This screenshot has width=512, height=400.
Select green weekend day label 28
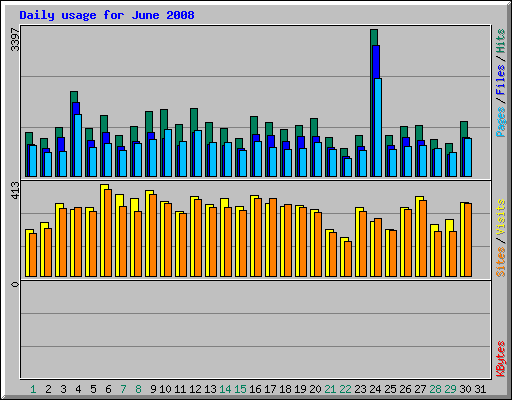coord(435,389)
